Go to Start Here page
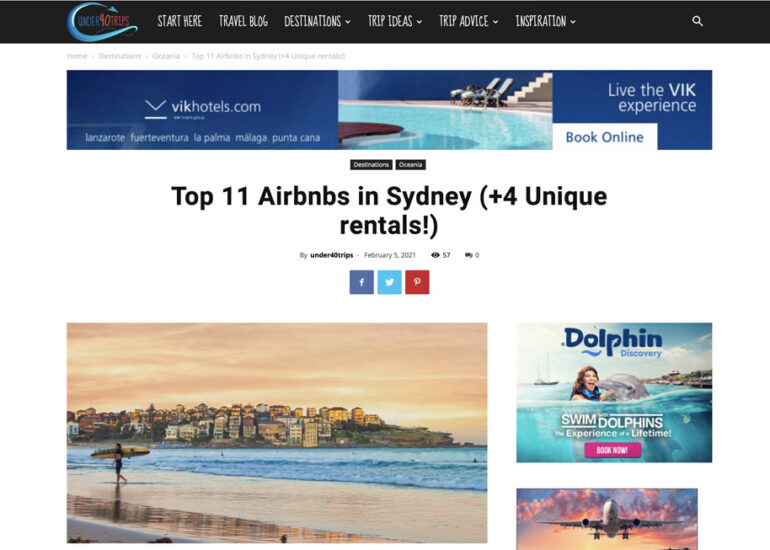770x550 pixels. (180, 21)
